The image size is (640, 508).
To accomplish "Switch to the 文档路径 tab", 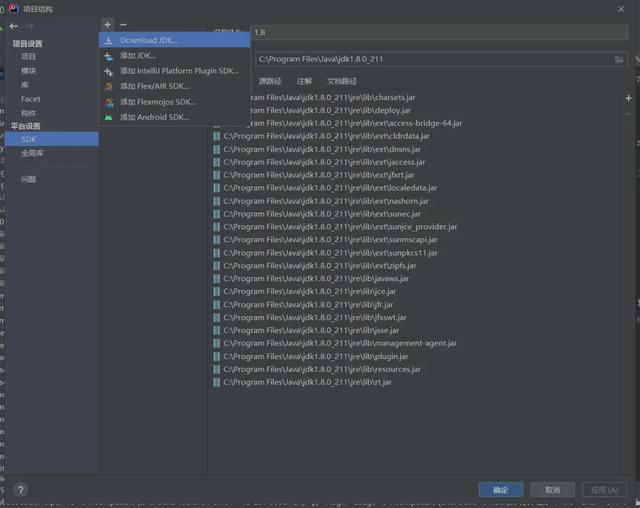I will coord(342,81).
